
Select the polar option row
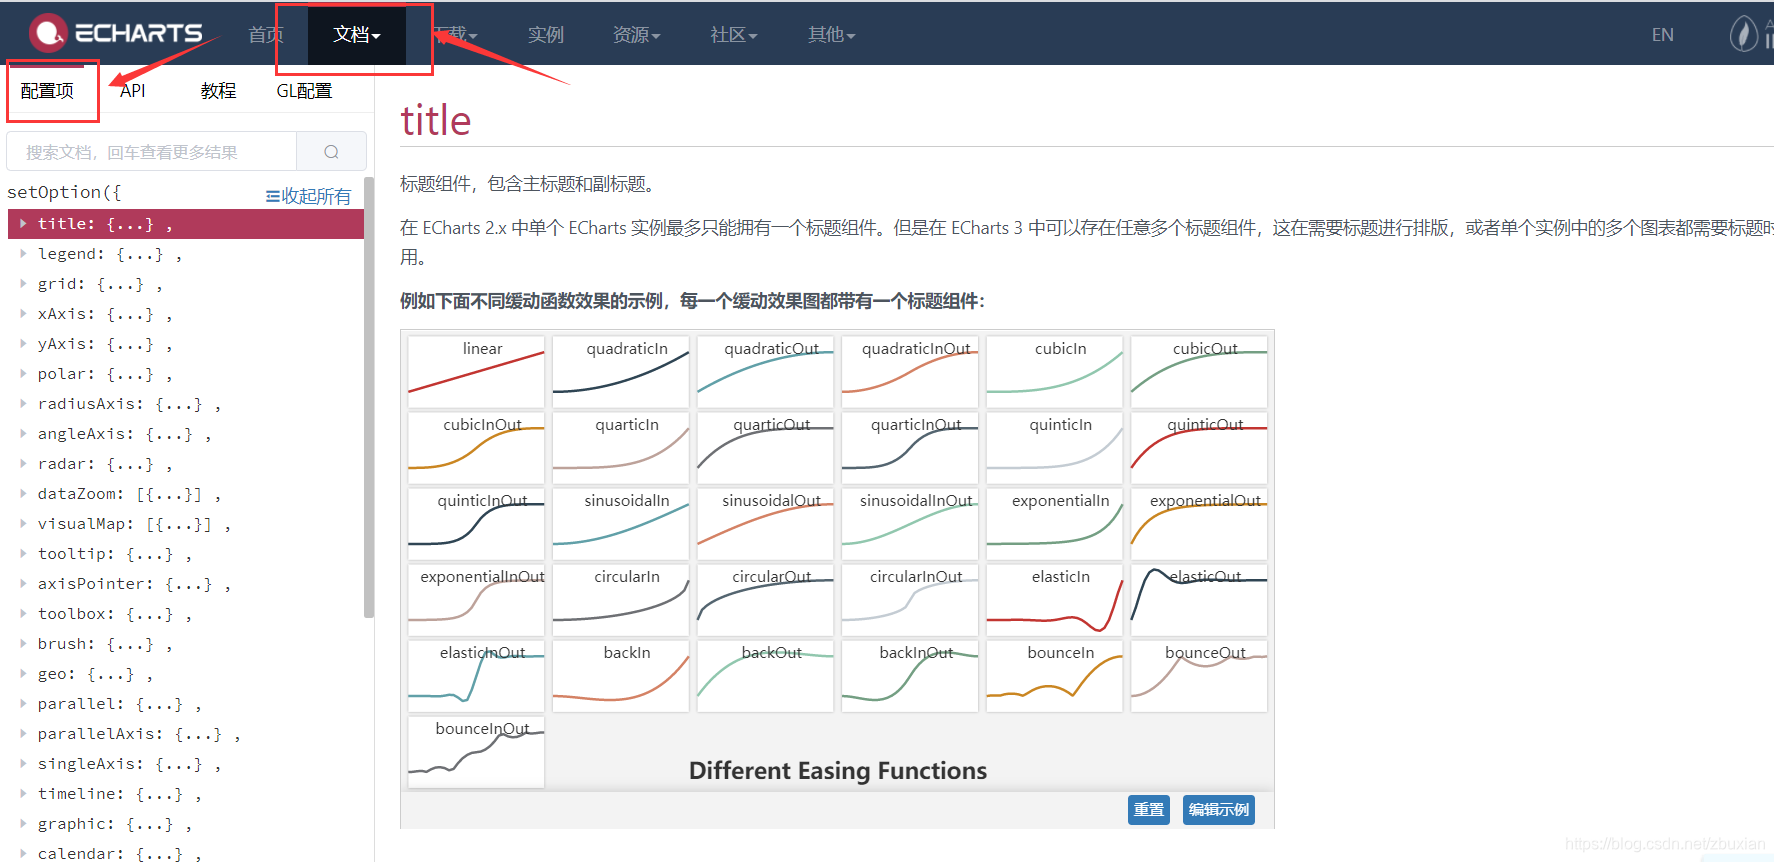(185, 374)
